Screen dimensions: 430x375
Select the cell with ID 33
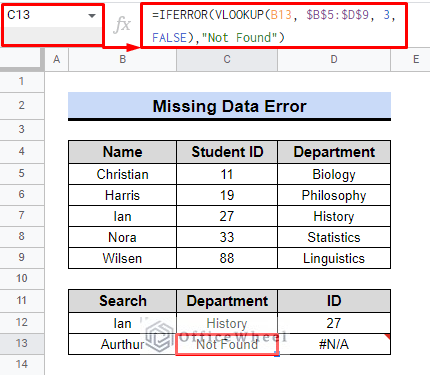coord(227,237)
